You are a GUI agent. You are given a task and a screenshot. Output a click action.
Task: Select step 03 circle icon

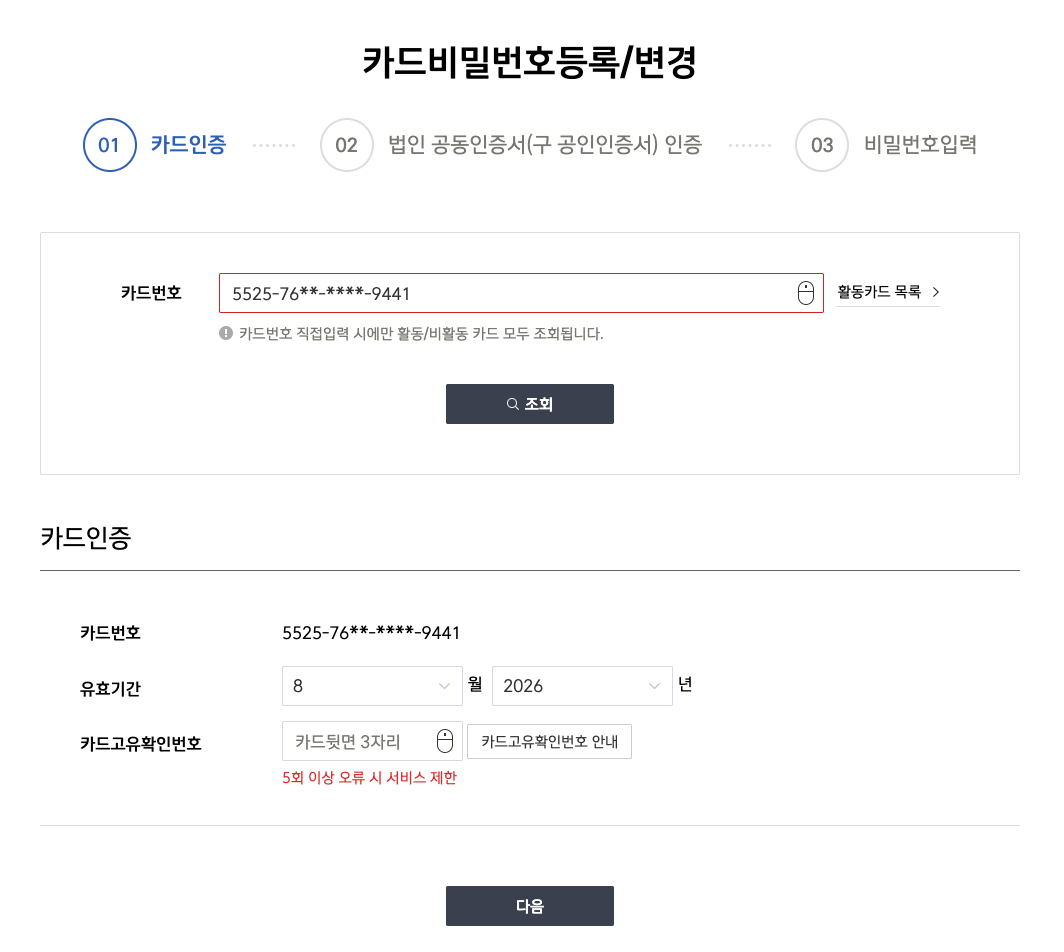tap(822, 145)
